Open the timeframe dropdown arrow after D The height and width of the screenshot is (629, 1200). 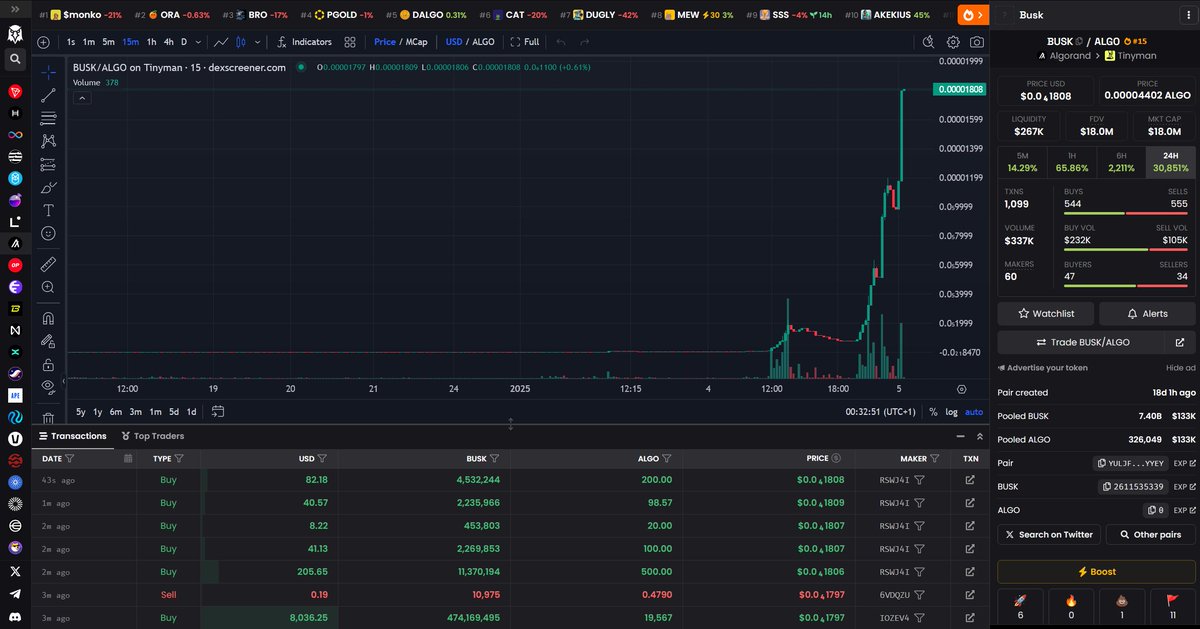(x=200, y=42)
